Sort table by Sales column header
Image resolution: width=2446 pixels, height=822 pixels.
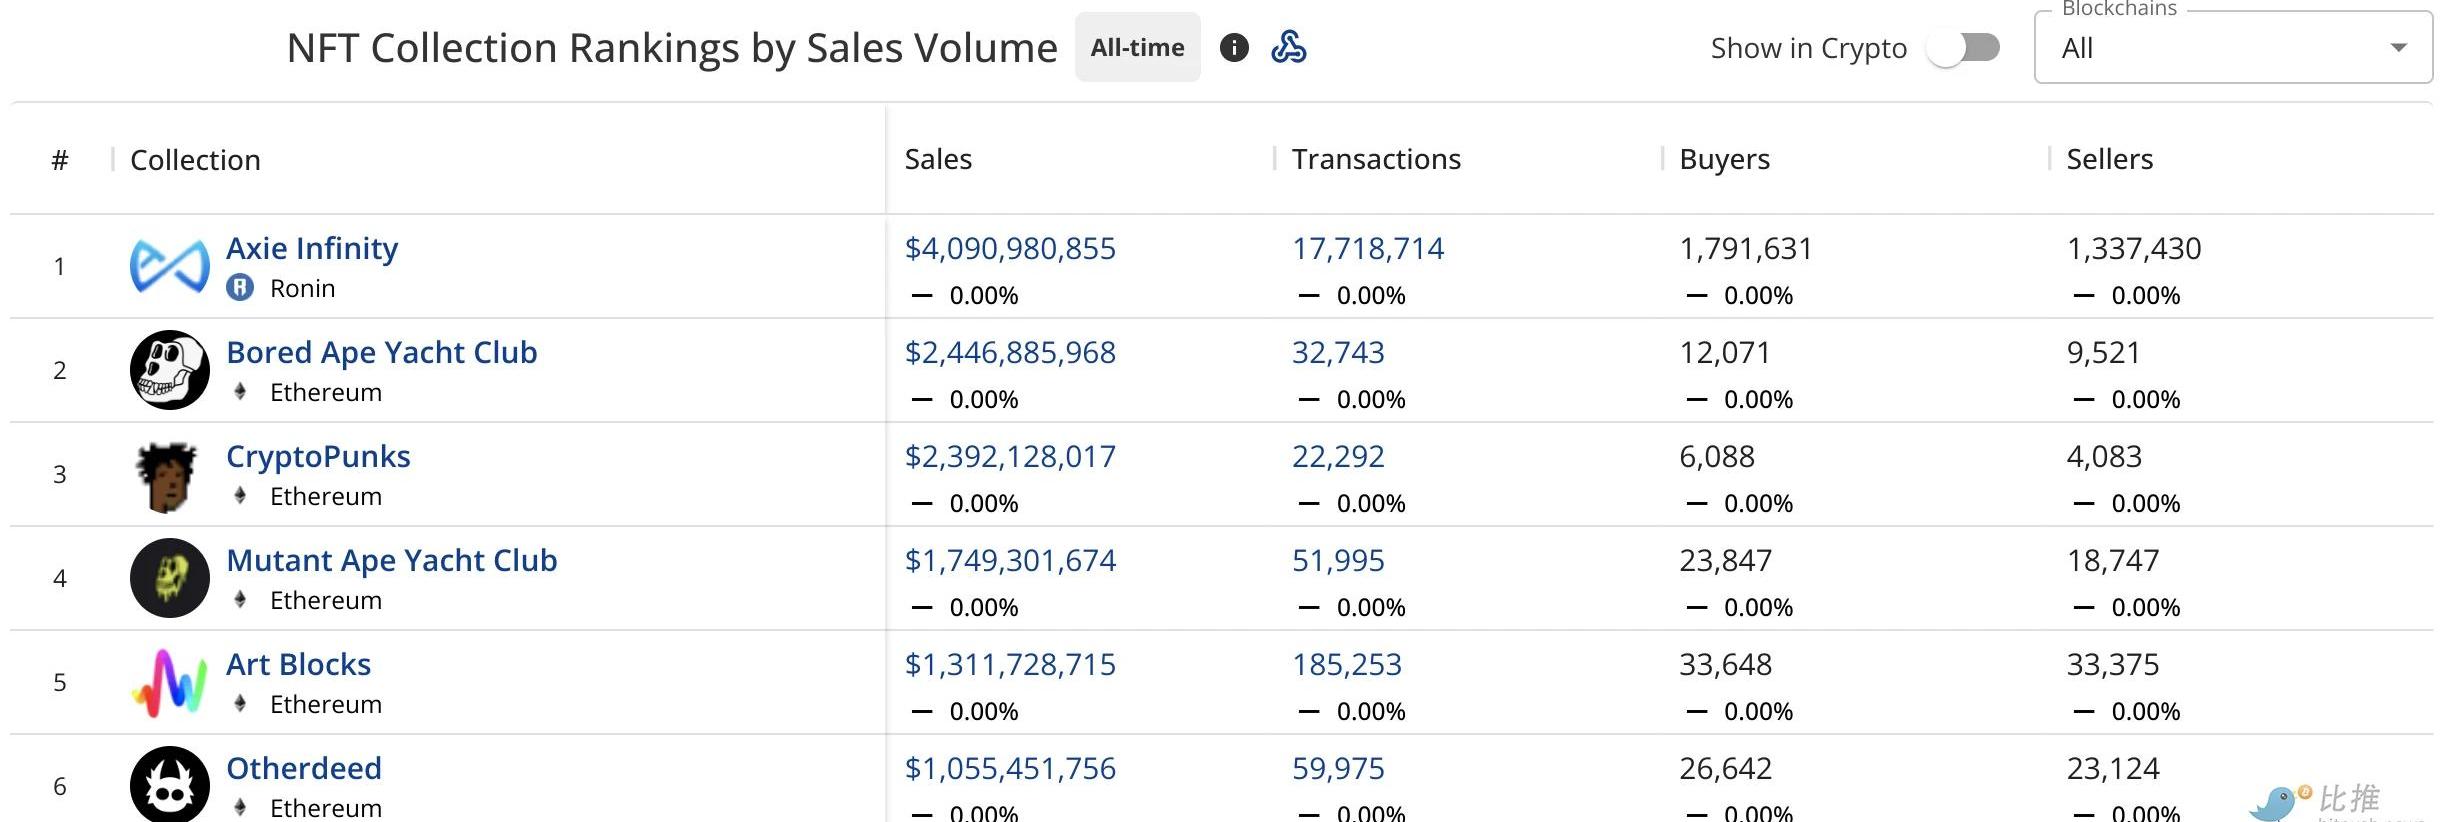click(x=938, y=159)
